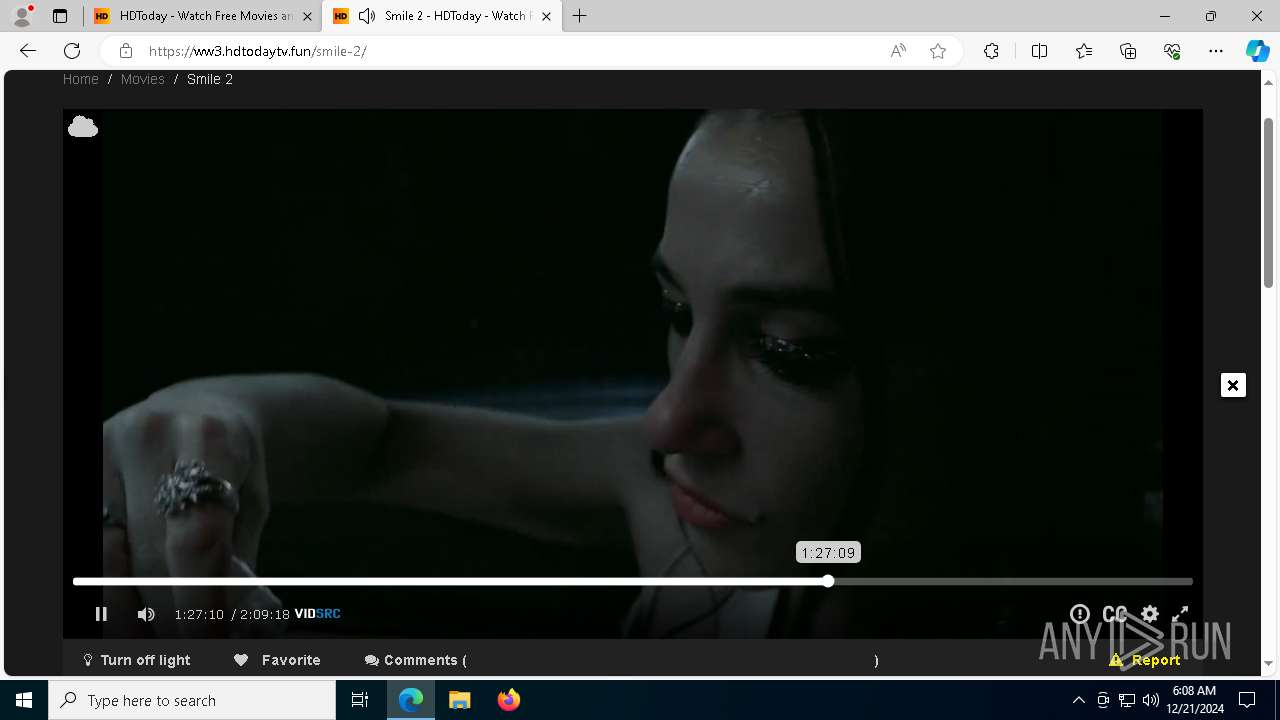Open the Windows Start menu
The image size is (1280, 720).
(24, 700)
